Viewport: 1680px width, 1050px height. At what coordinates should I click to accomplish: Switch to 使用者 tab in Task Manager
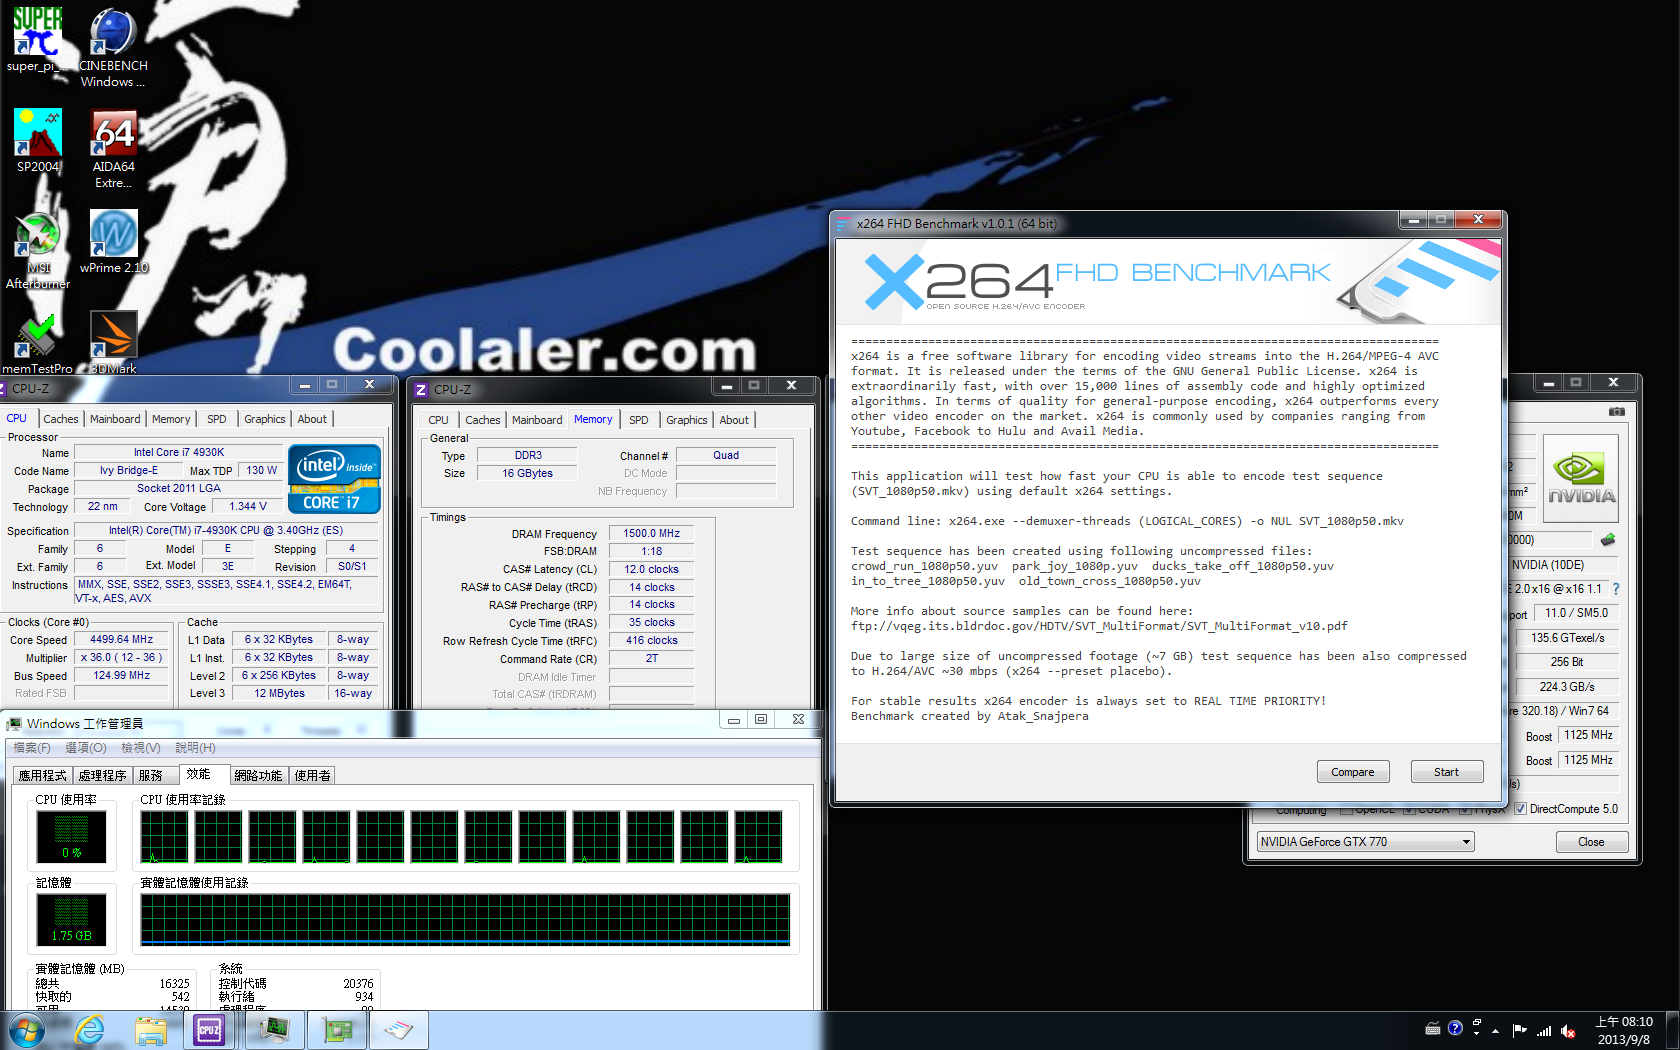313,775
